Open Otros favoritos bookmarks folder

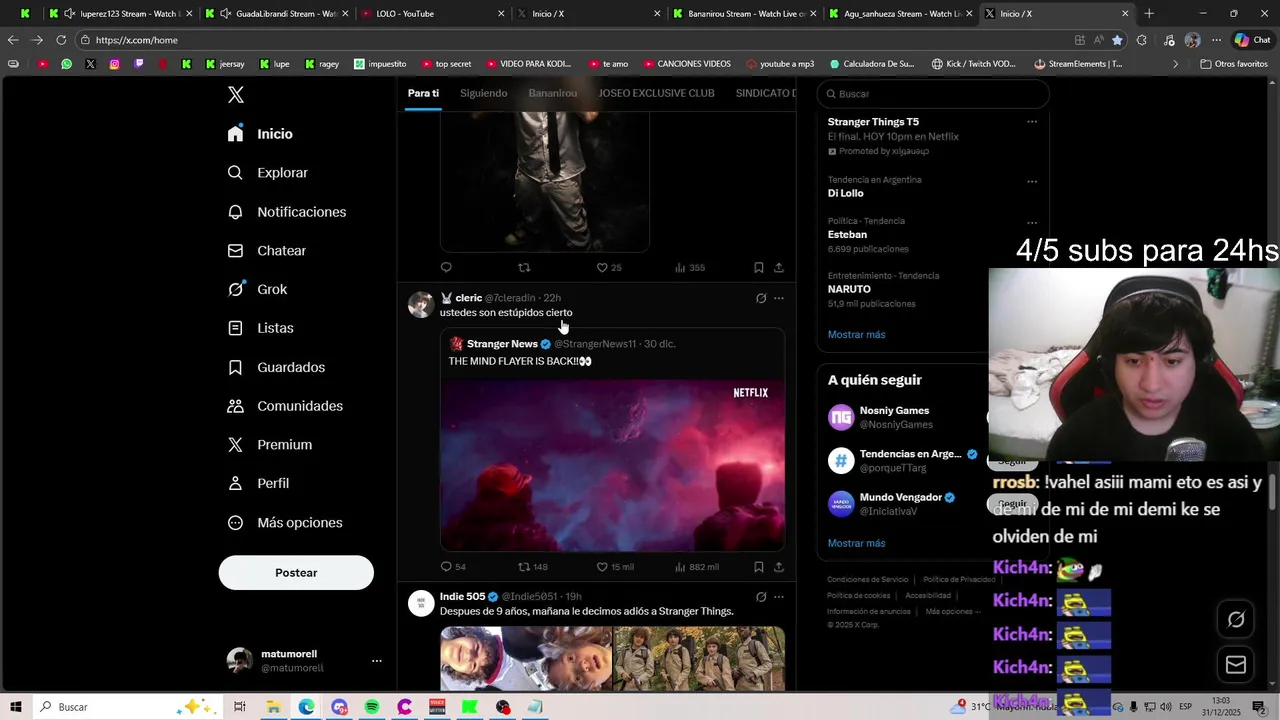[1234, 64]
